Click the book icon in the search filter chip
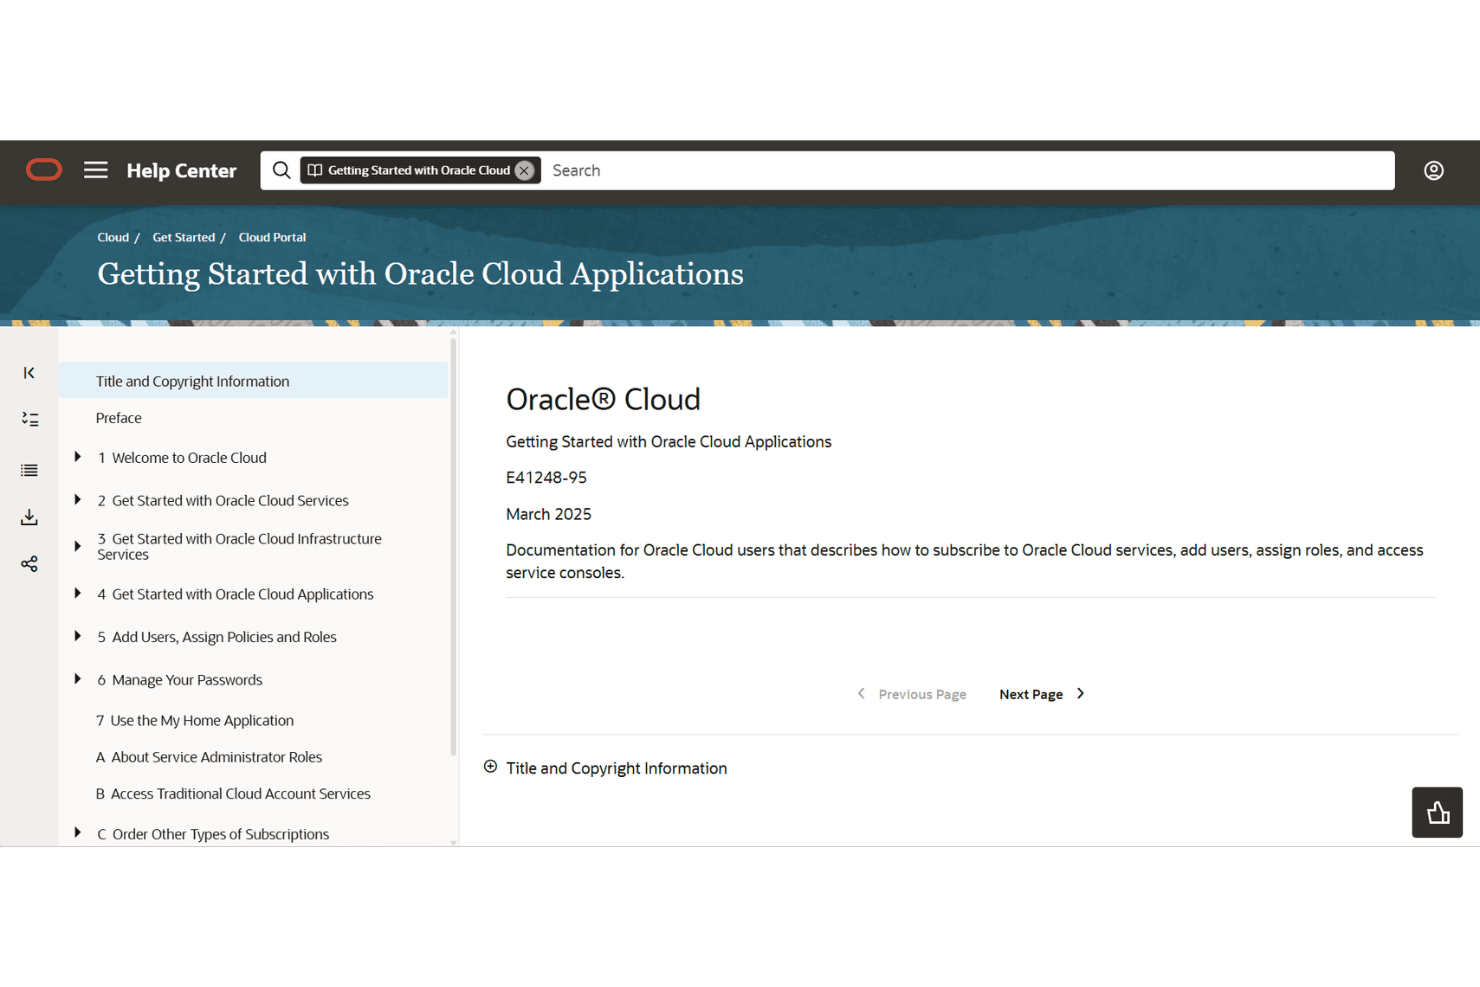 315,171
